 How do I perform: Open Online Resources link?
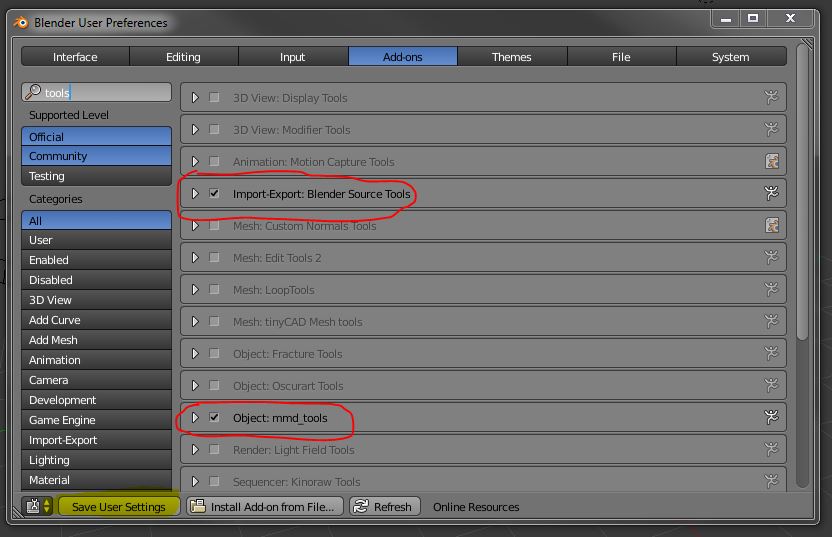476,506
